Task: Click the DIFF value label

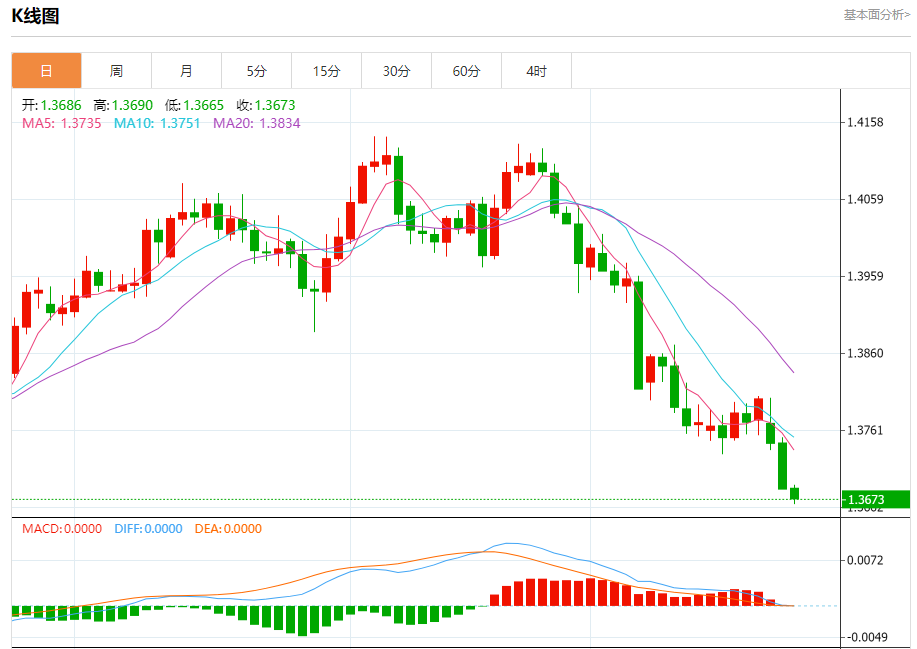Action: [147, 529]
